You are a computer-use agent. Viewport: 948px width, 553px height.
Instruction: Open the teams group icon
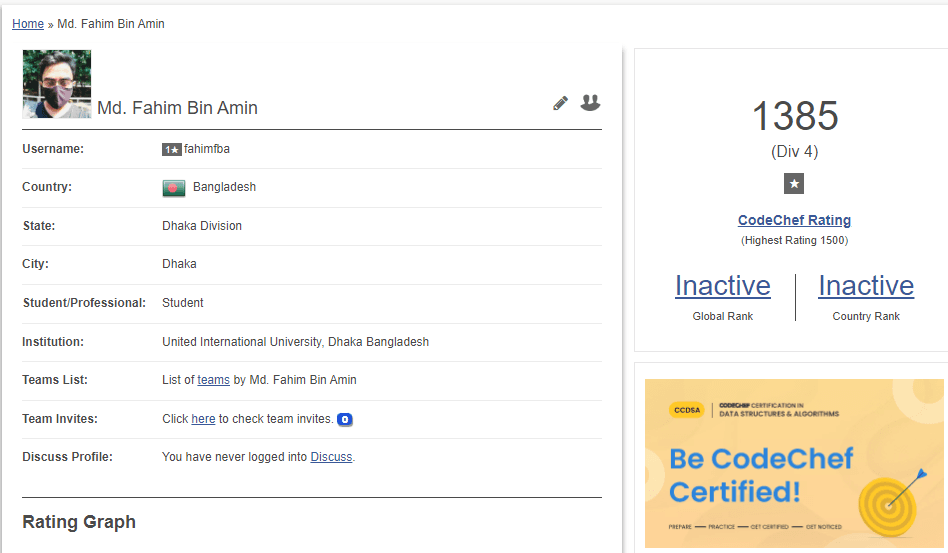tap(590, 103)
